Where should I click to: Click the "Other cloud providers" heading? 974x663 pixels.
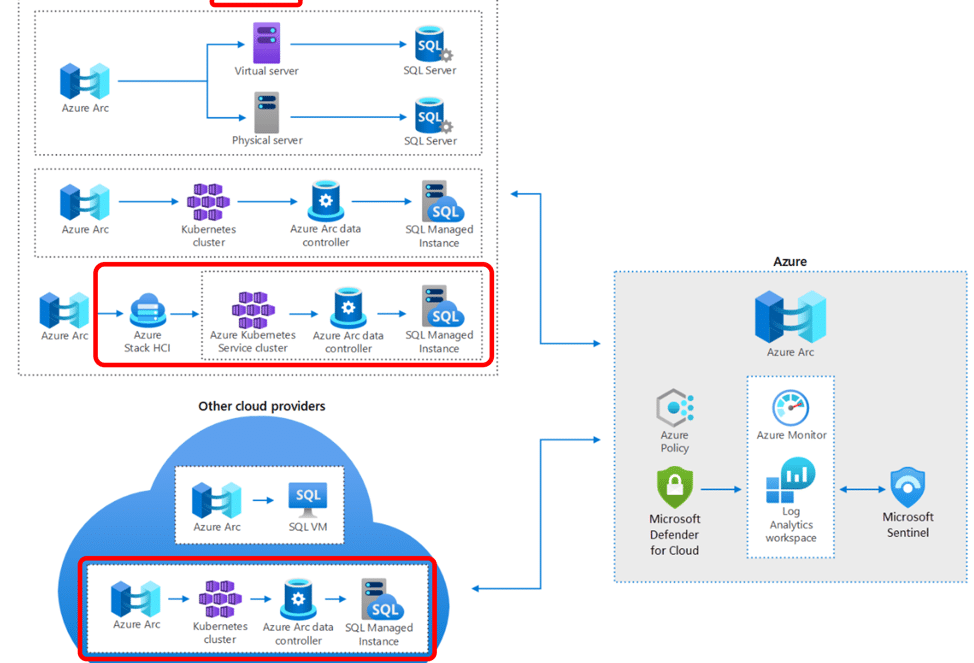pyautogui.click(x=262, y=406)
